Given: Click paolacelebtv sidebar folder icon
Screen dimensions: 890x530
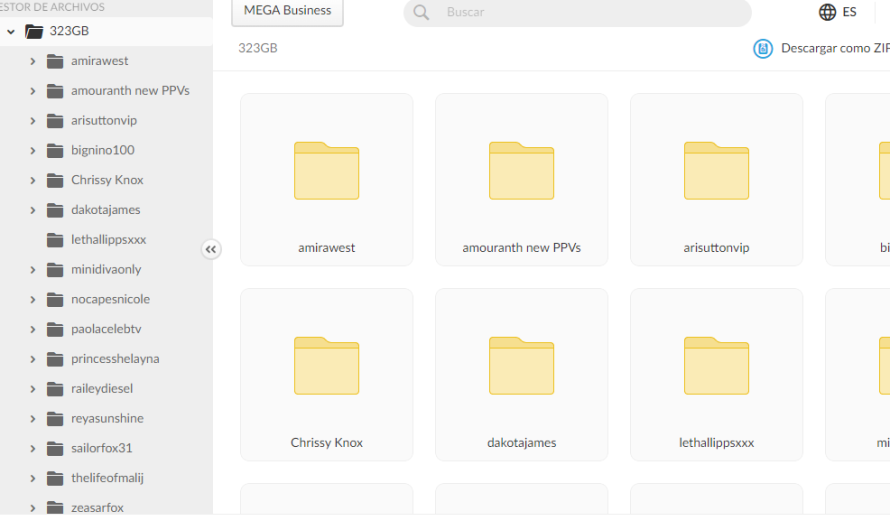Looking at the screenshot, I should 55,329.
